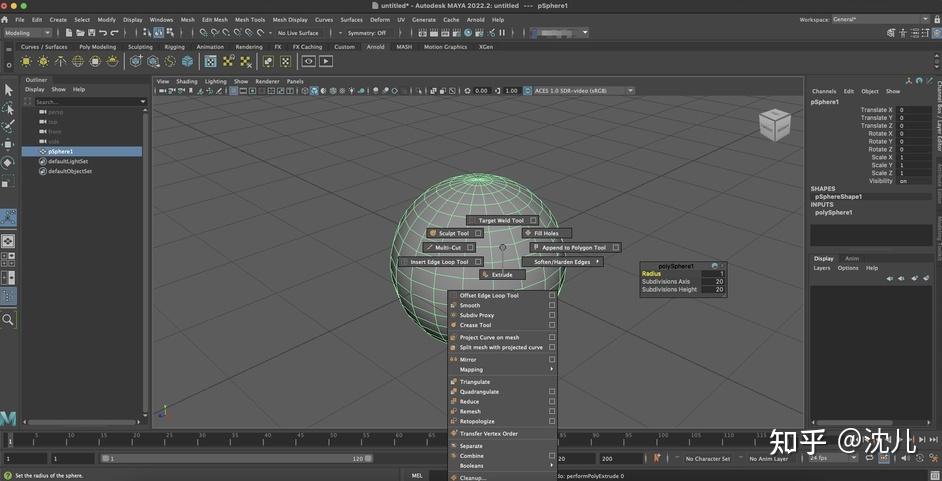Open the Mirror option box

tap(552, 360)
